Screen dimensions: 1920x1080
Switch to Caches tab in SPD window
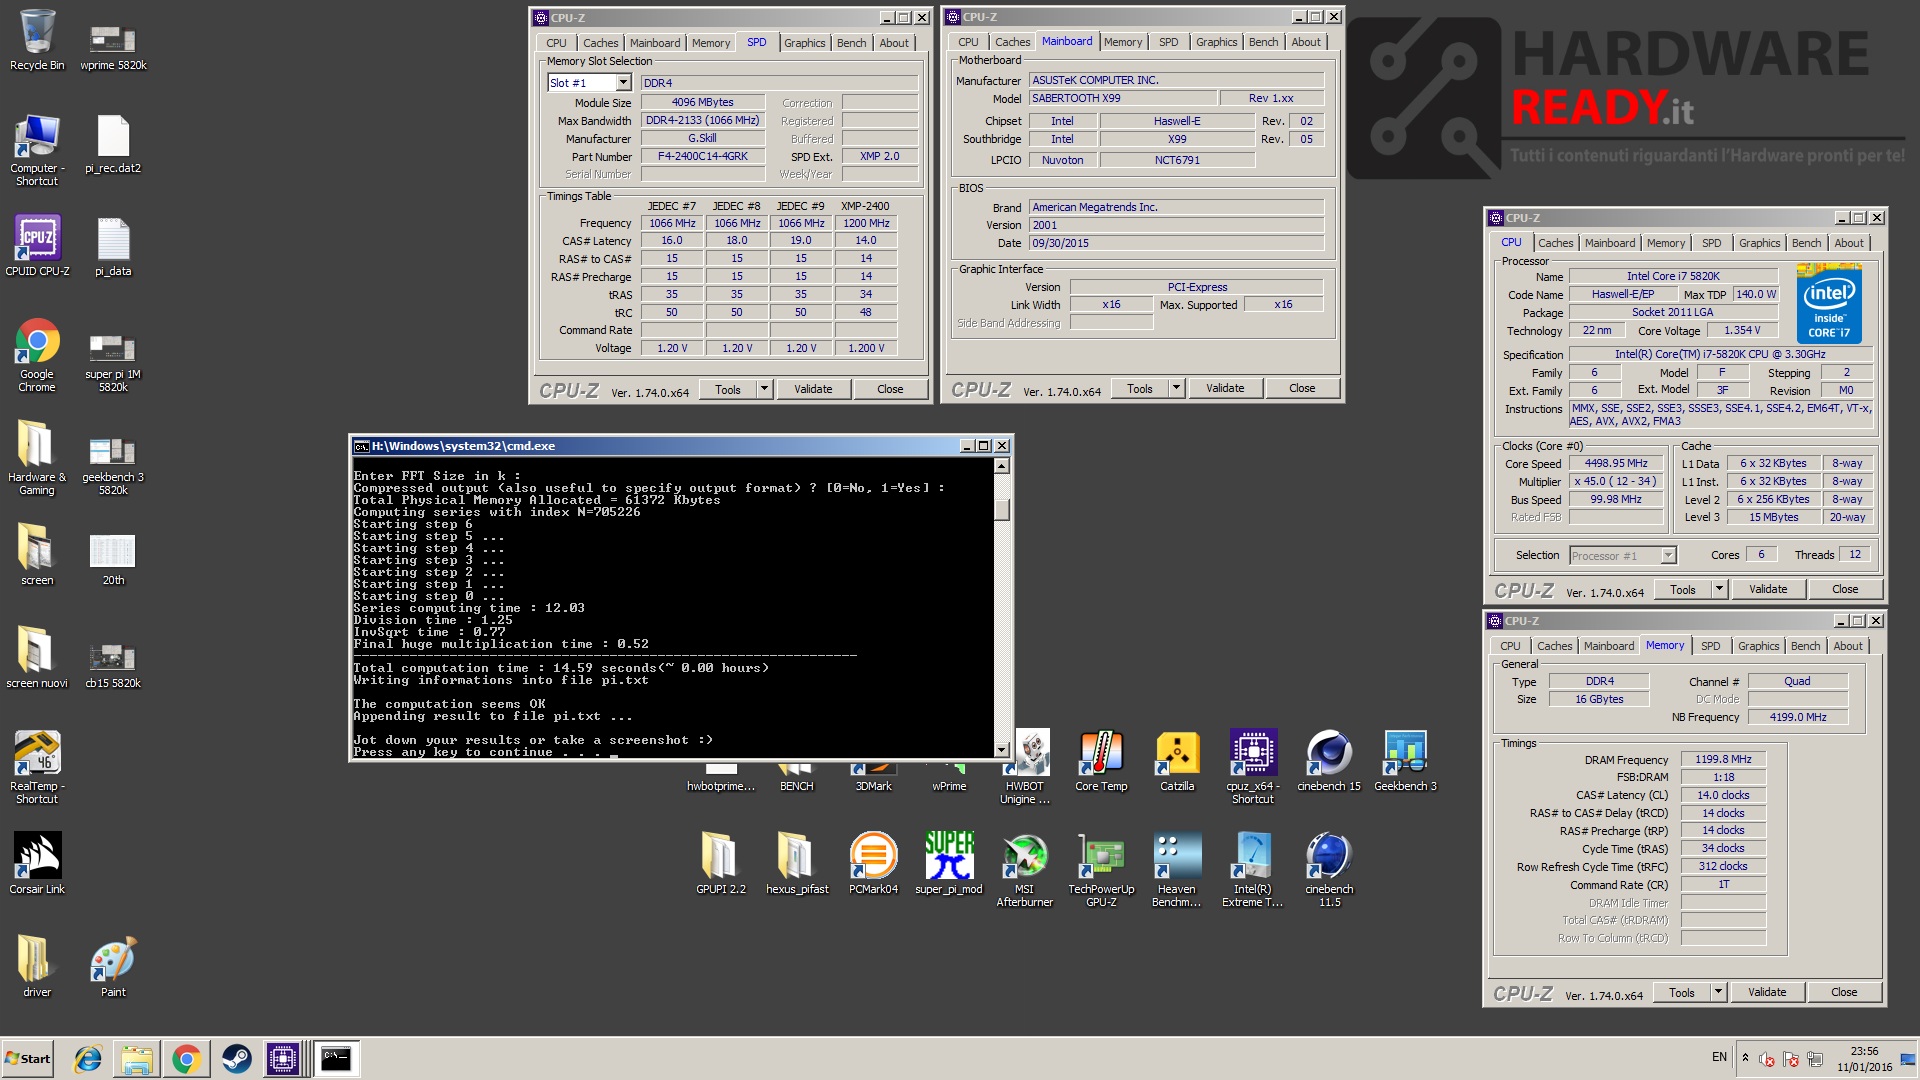[x=600, y=43]
